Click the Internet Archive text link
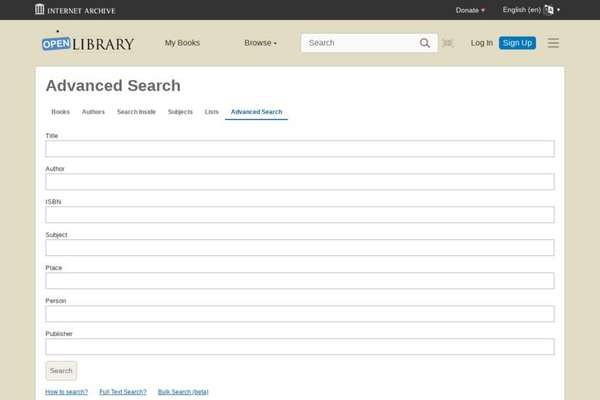This screenshot has height=400, width=600. [81, 11]
